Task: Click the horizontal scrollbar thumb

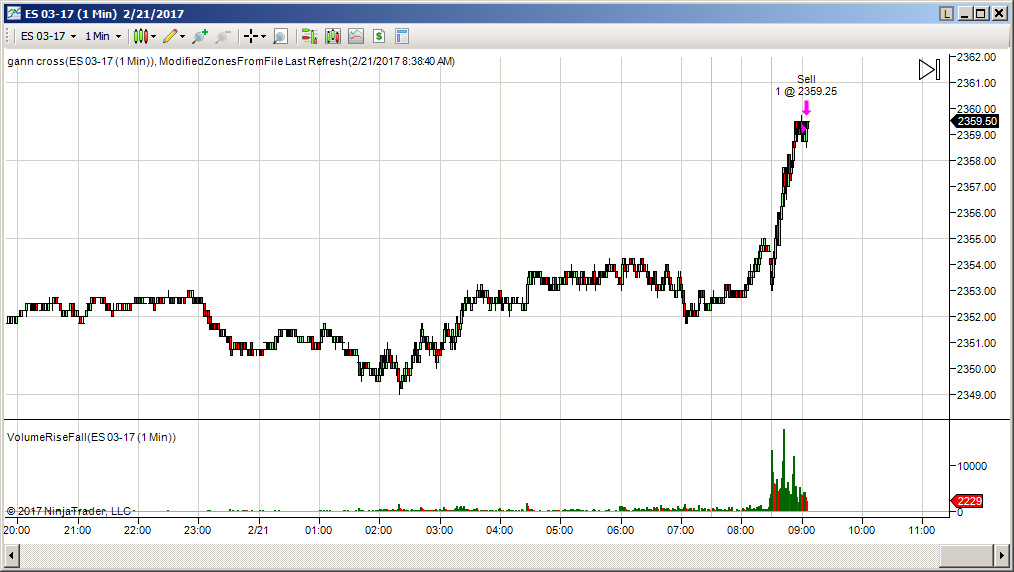Action: [x=966, y=556]
